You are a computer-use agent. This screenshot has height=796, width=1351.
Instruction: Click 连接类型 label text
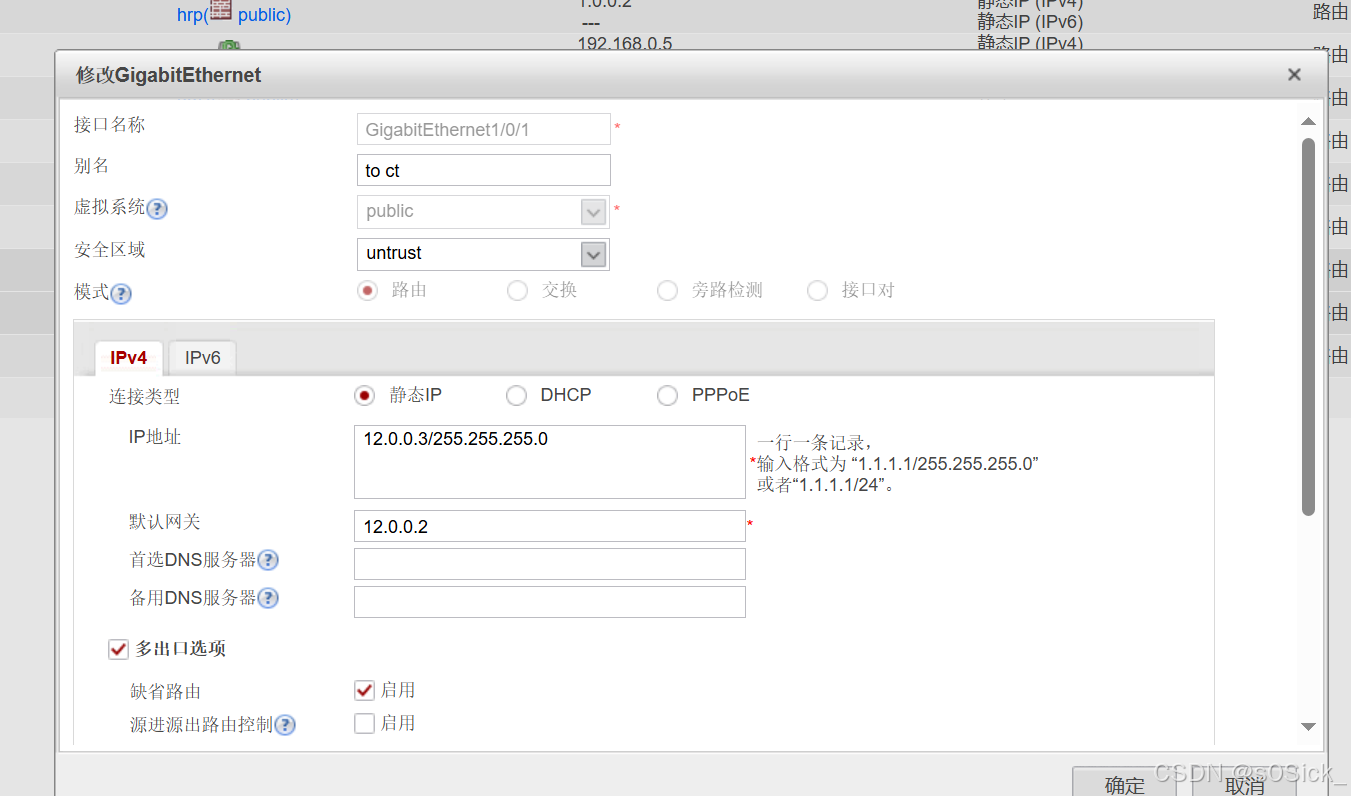click(145, 397)
